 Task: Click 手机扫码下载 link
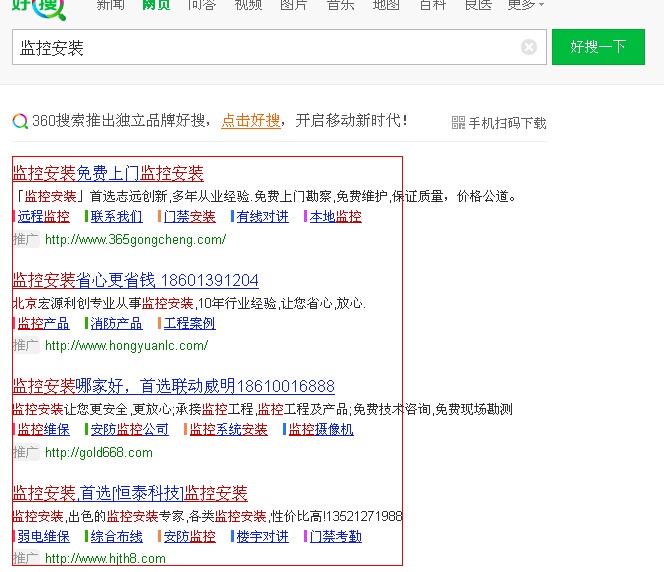507,123
